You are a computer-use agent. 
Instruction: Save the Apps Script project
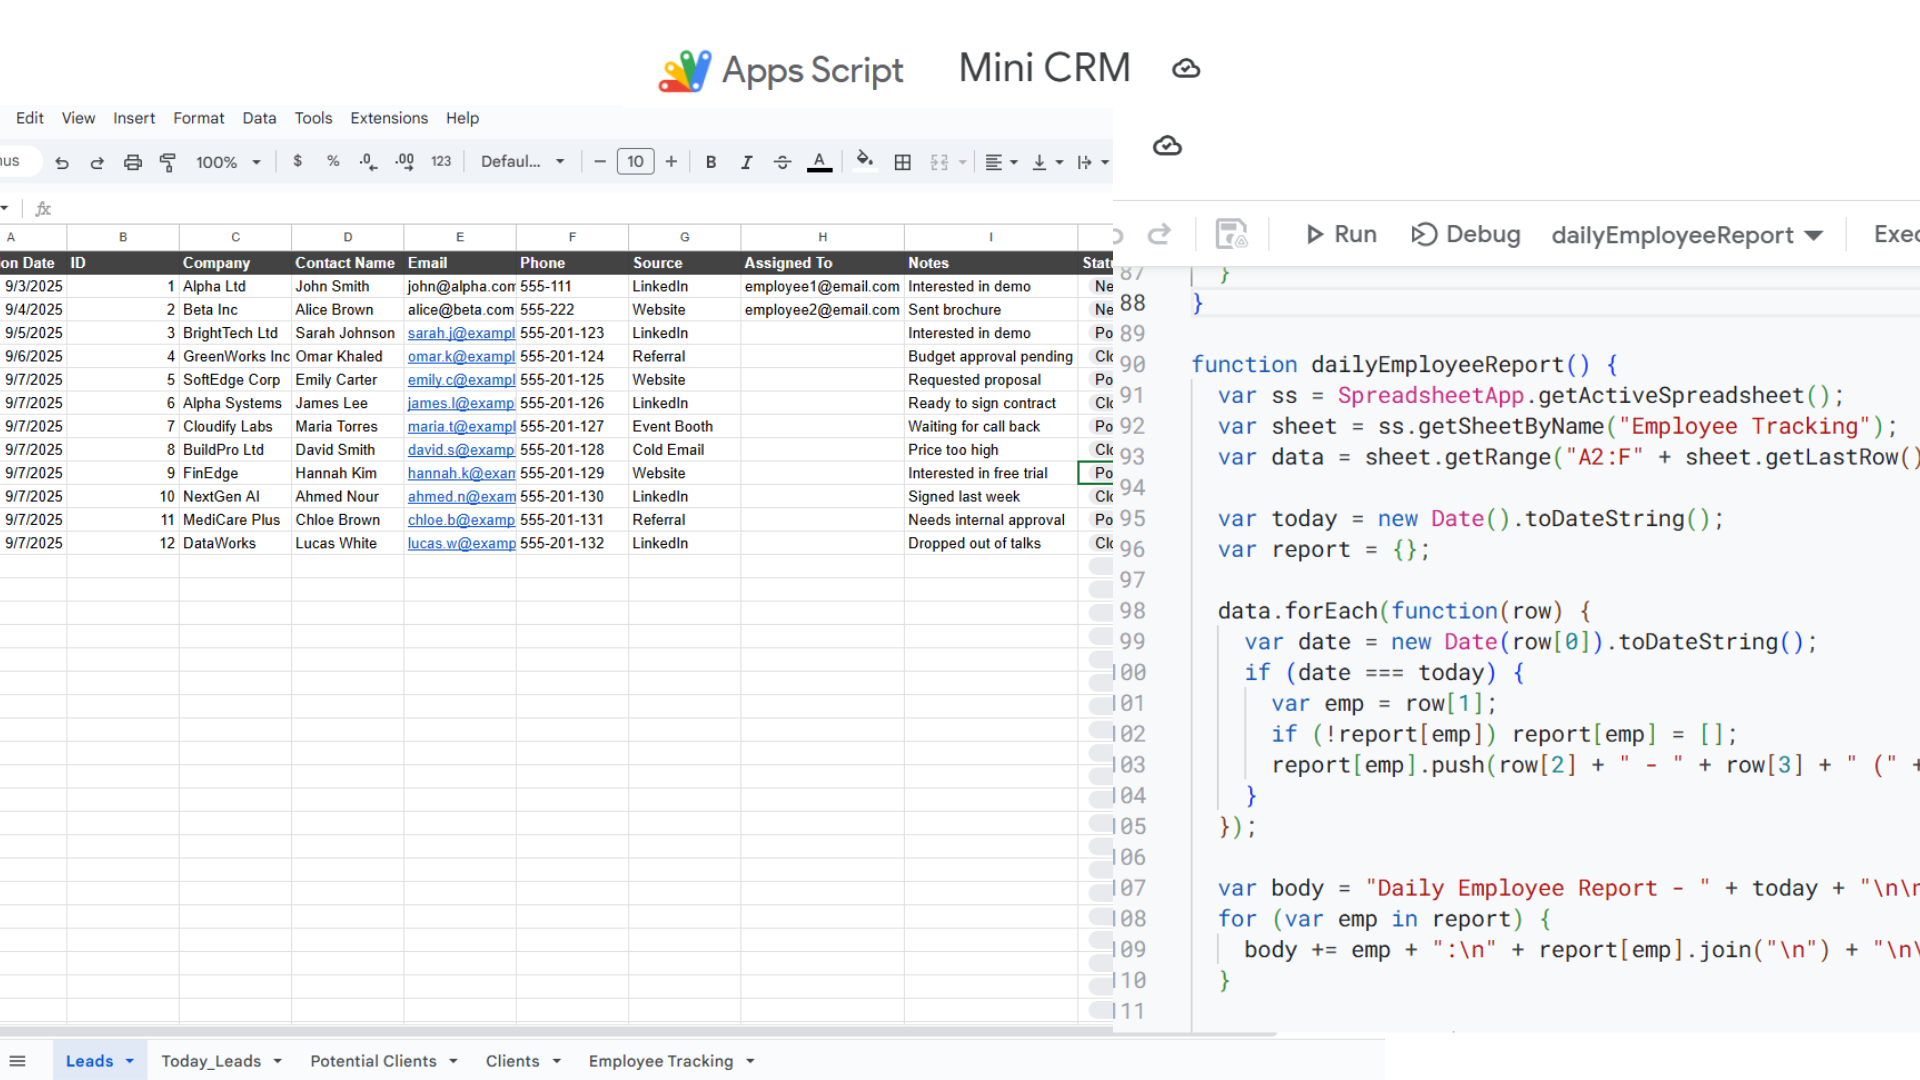1231,234
